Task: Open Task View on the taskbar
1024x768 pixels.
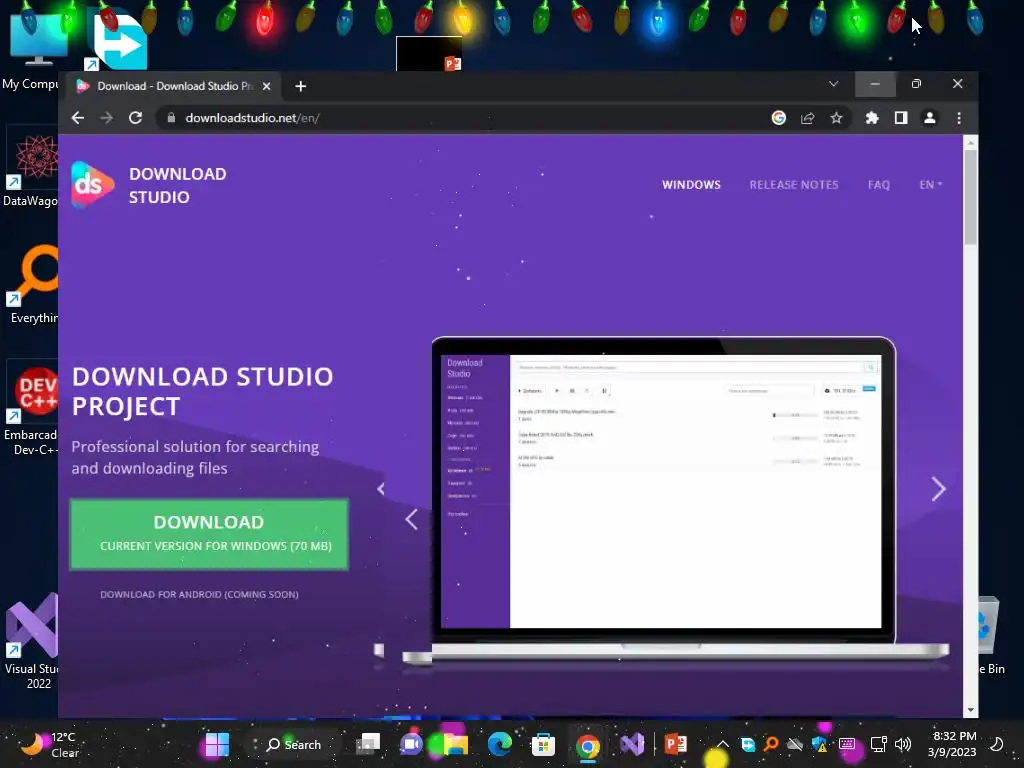Action: coord(368,744)
